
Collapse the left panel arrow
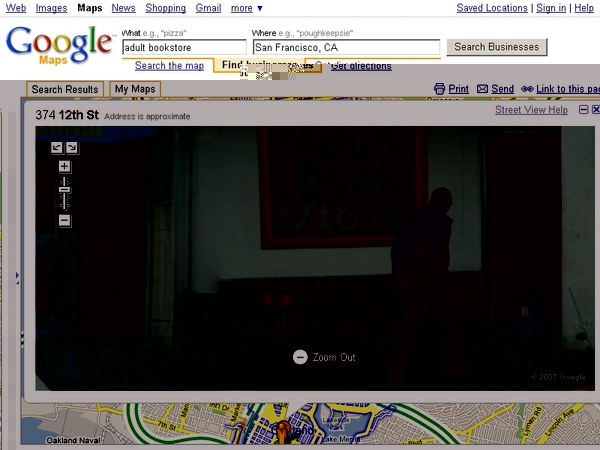[17, 277]
